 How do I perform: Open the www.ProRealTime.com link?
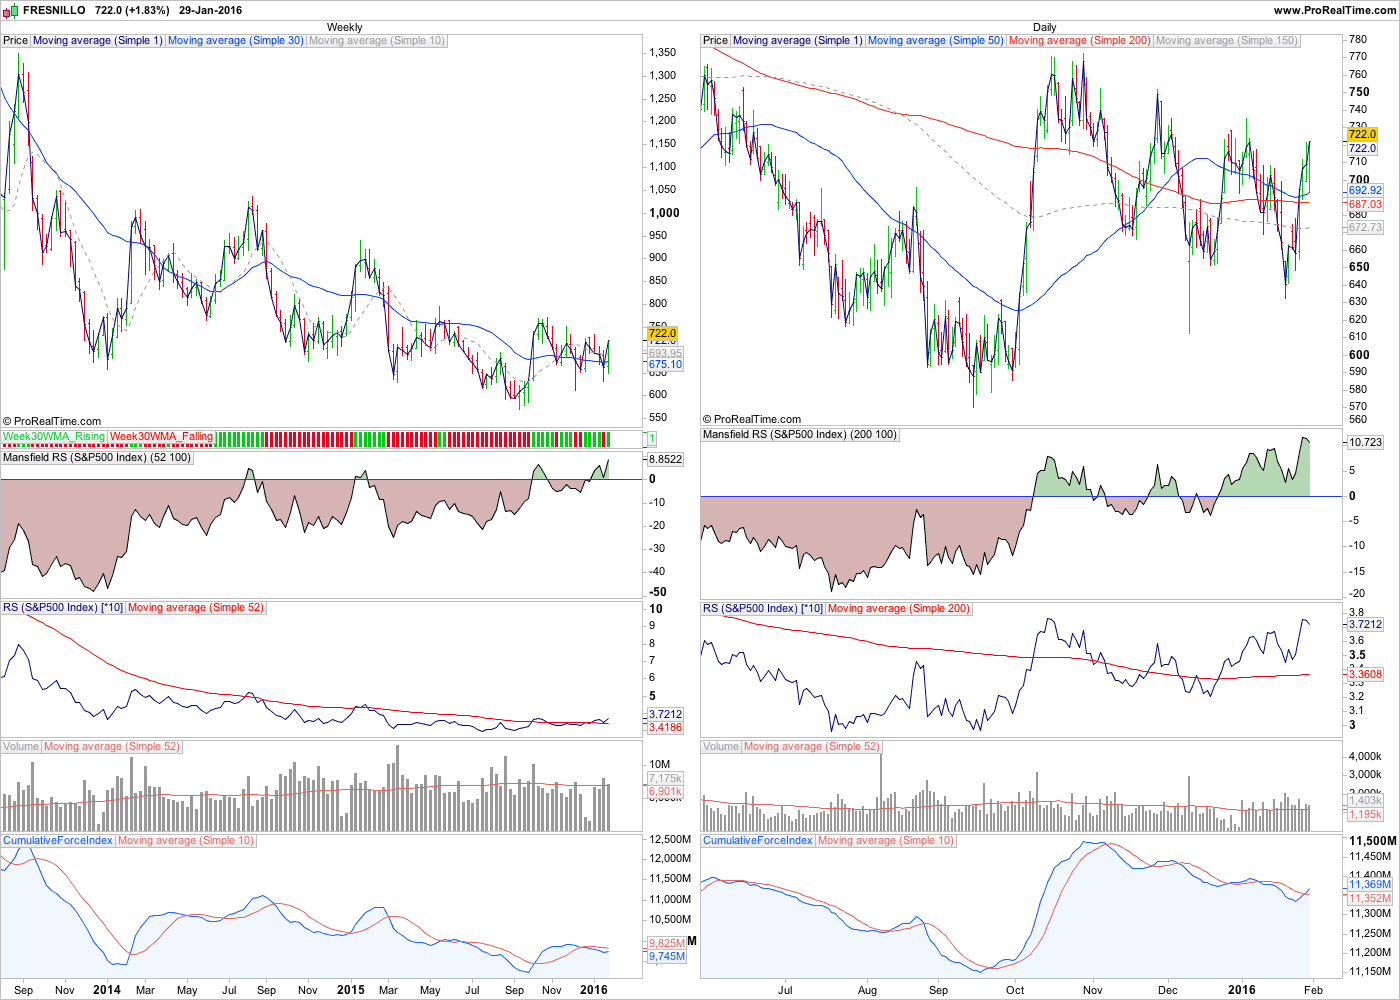point(1335,10)
